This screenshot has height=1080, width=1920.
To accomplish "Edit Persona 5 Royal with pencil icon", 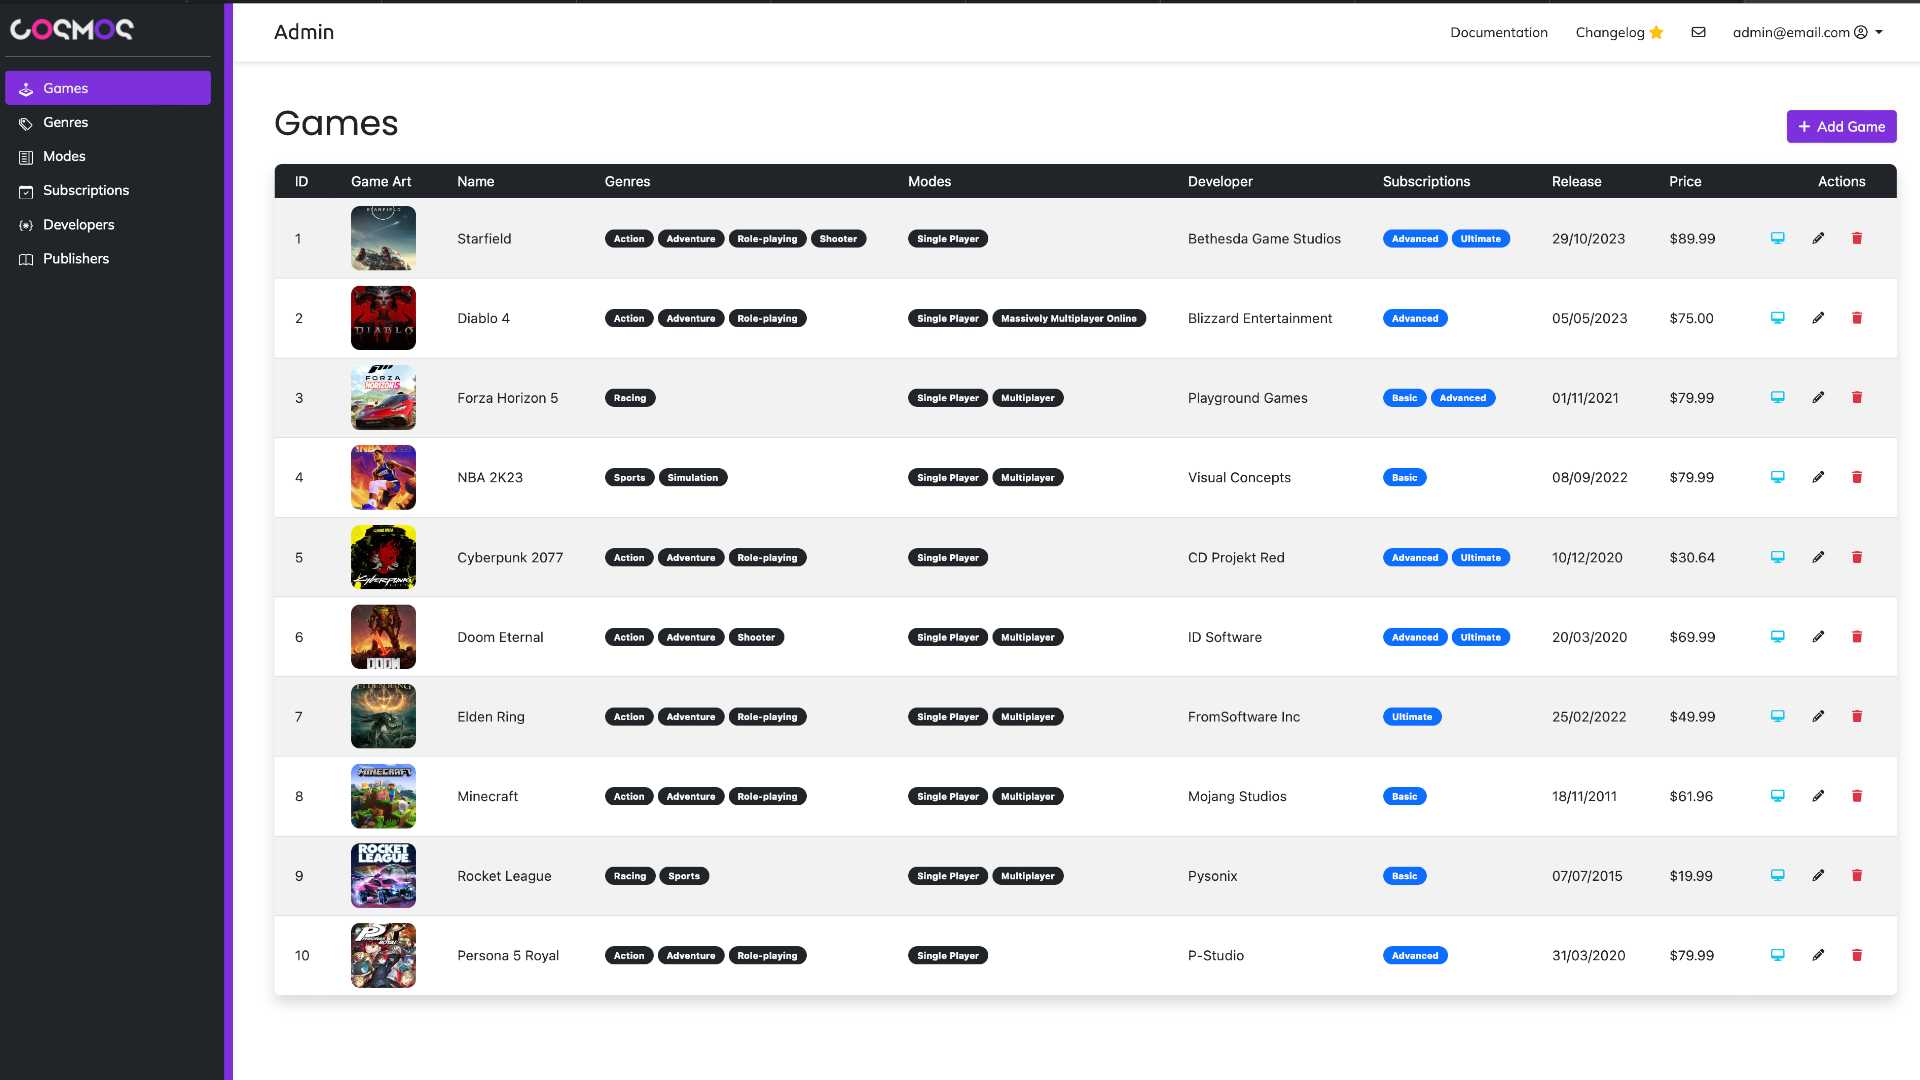I will click(1818, 955).
